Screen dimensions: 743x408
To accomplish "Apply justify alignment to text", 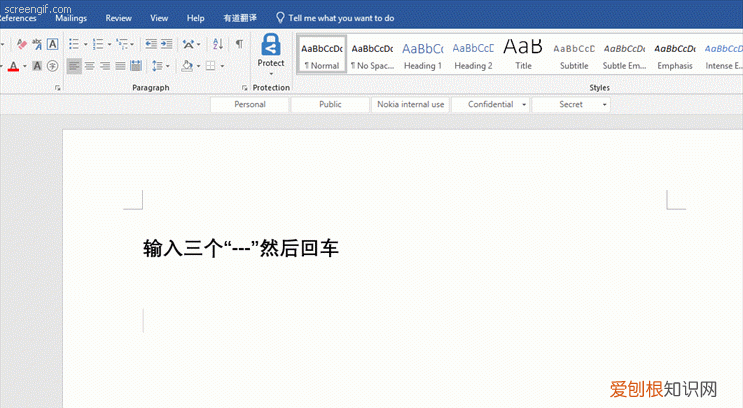I will [x=120, y=66].
